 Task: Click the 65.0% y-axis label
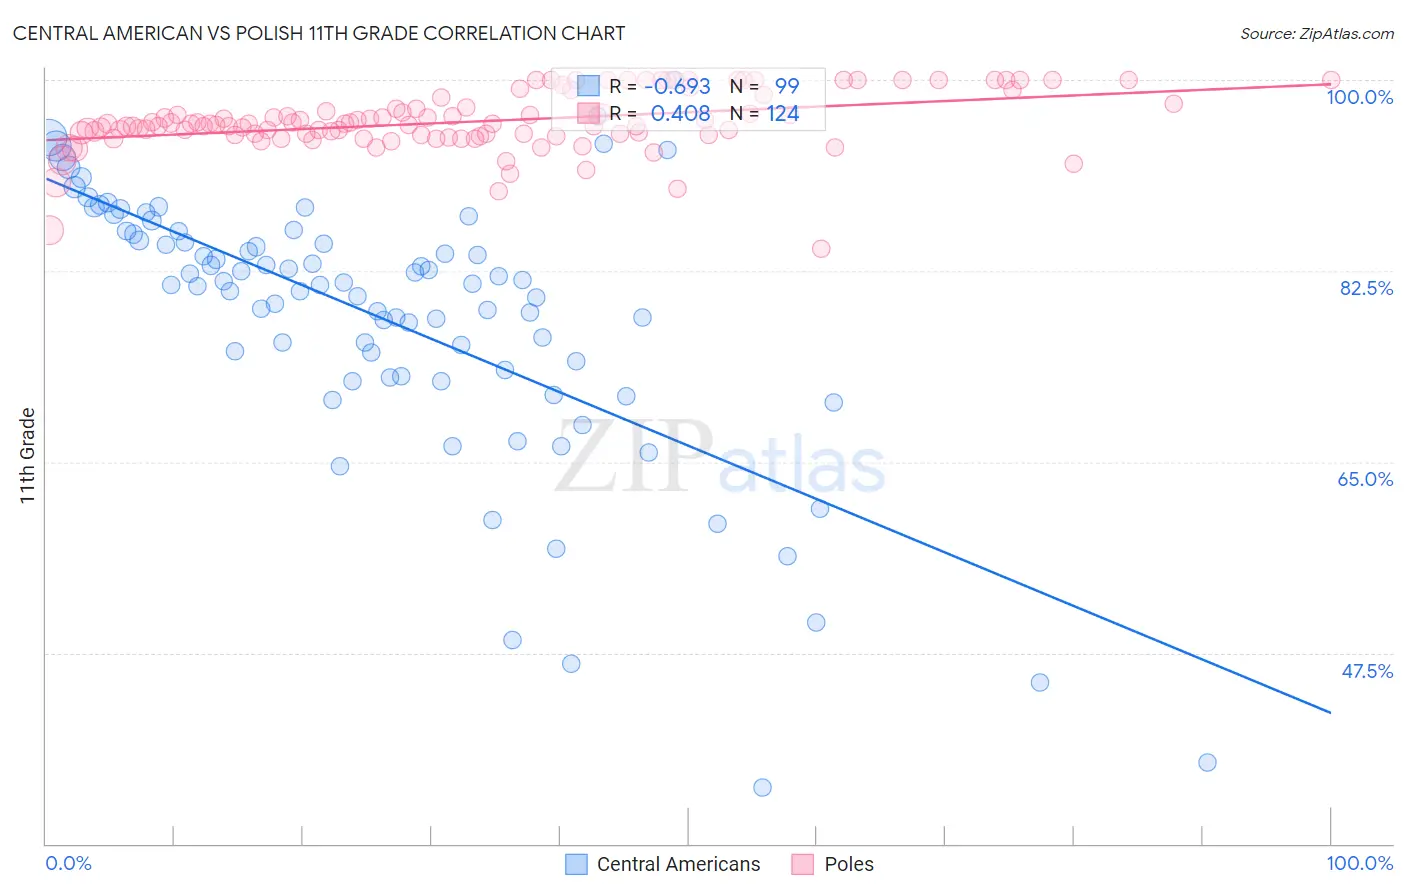[1365, 479]
